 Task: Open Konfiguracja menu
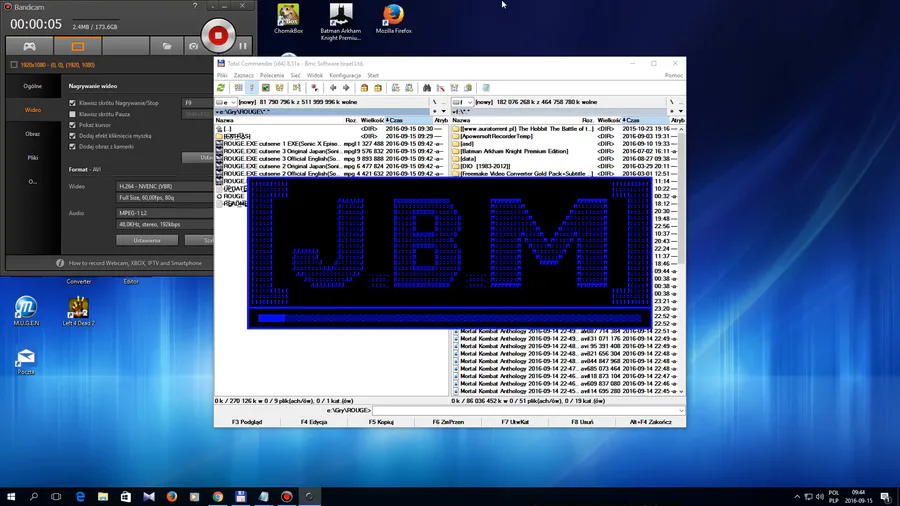(345, 75)
